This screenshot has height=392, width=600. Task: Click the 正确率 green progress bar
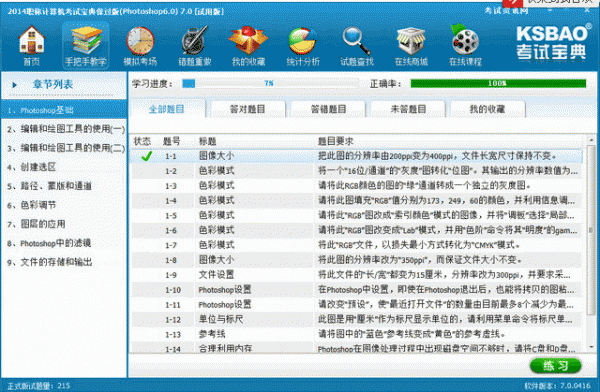pos(498,83)
